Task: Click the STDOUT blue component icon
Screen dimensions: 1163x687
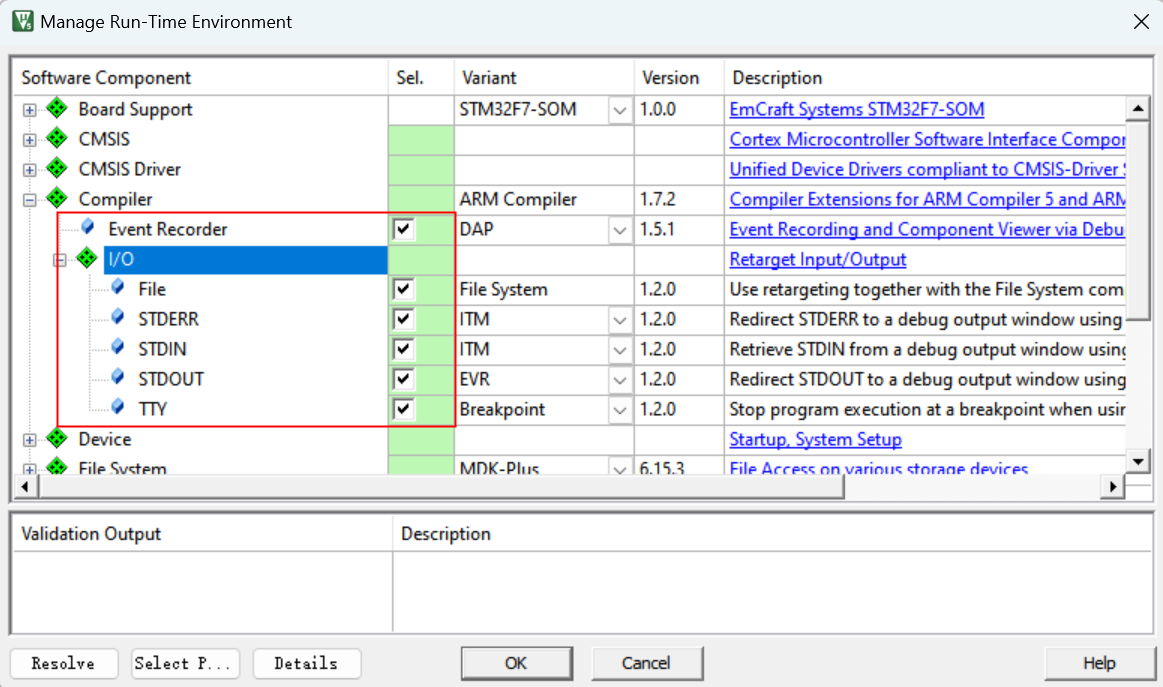Action: pyautogui.click(x=118, y=378)
